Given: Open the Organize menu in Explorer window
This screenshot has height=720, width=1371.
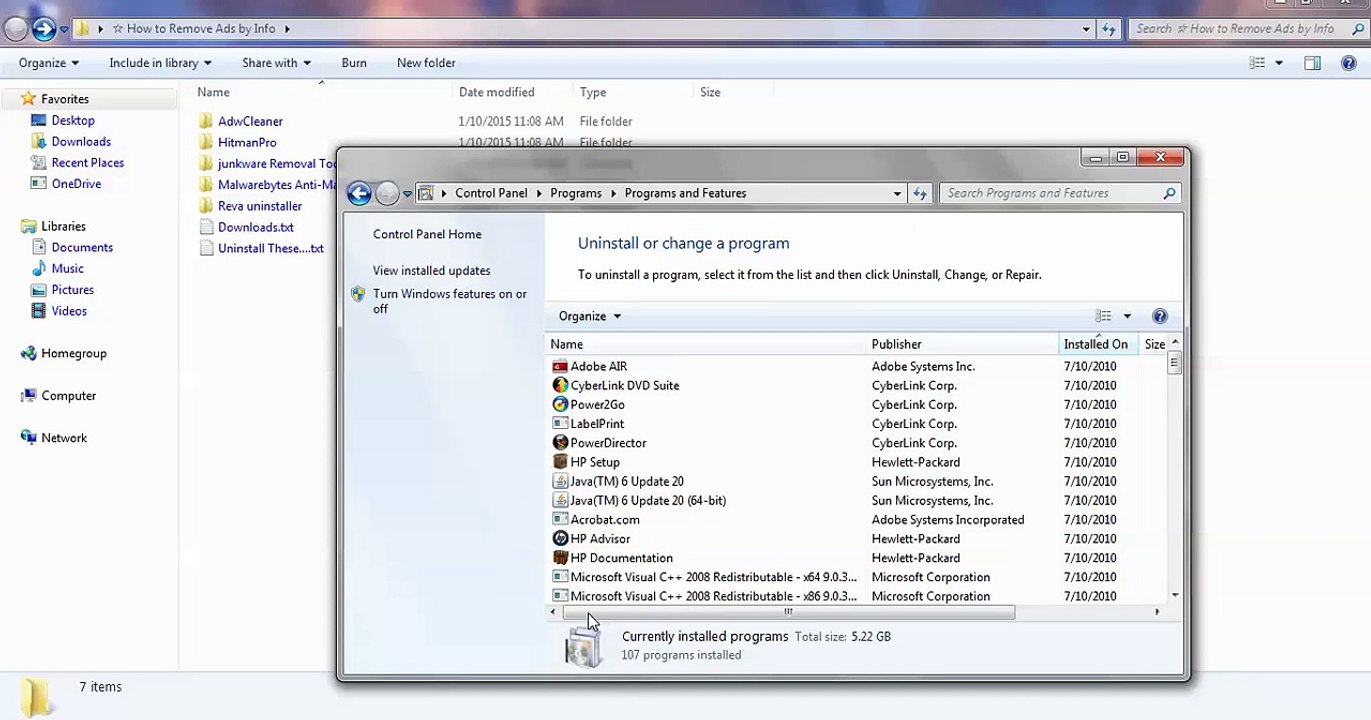Looking at the screenshot, I should pyautogui.click(x=48, y=63).
